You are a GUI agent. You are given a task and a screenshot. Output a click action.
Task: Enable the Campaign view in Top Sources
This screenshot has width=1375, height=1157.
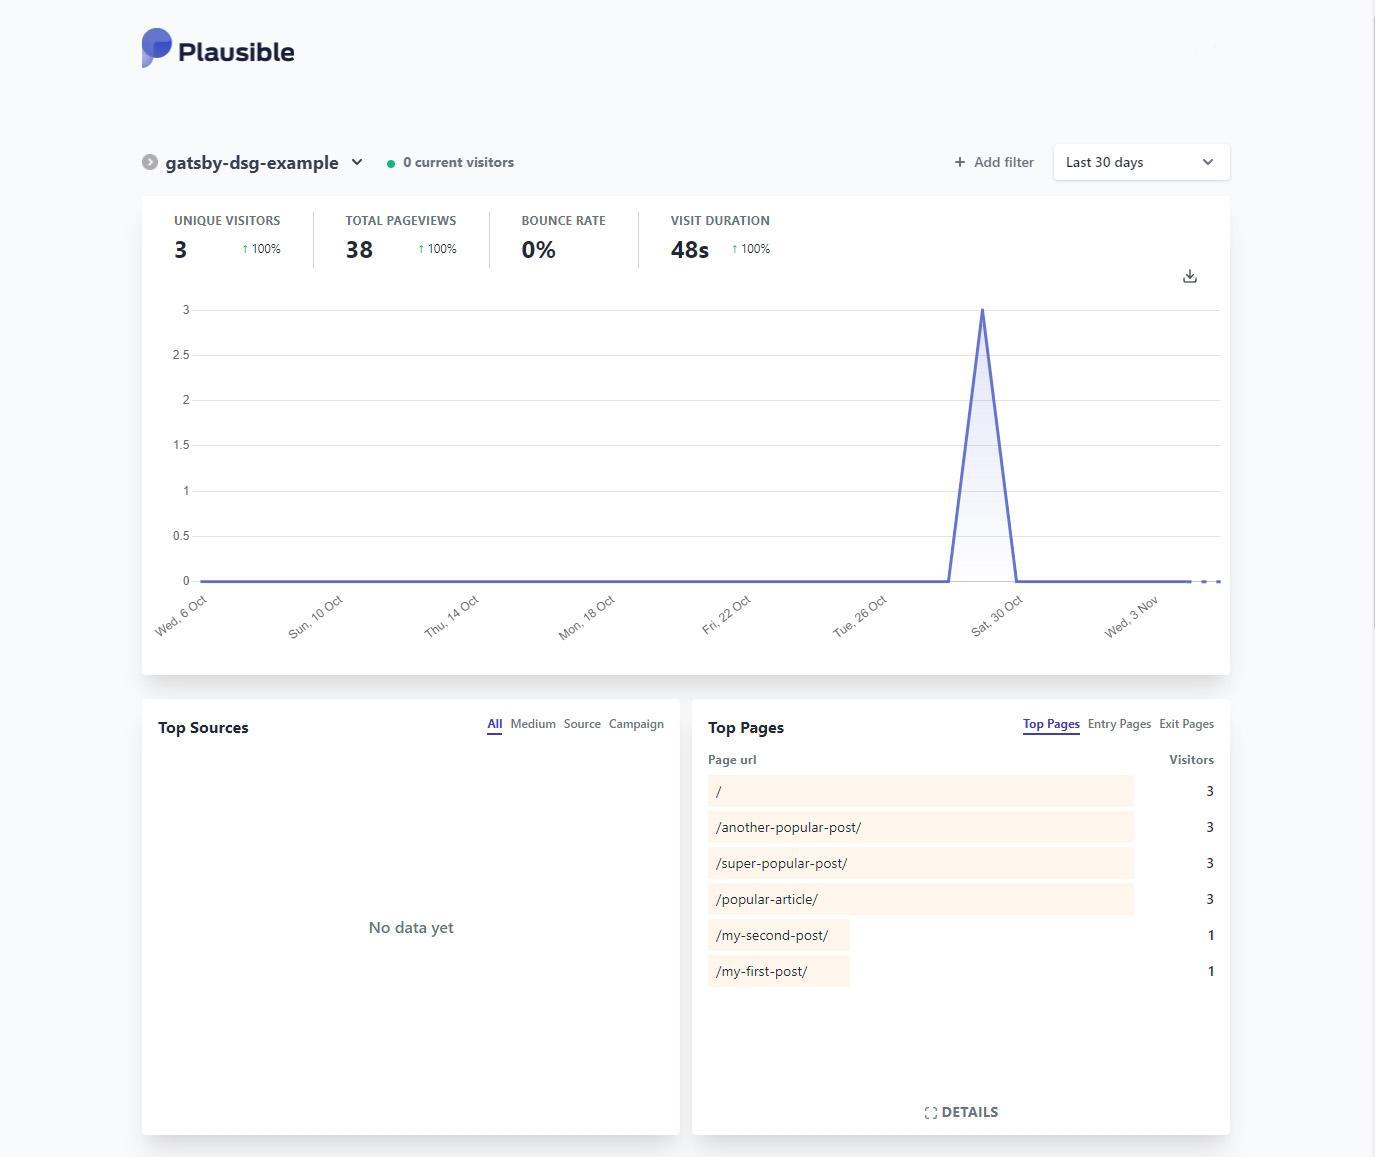coord(636,724)
